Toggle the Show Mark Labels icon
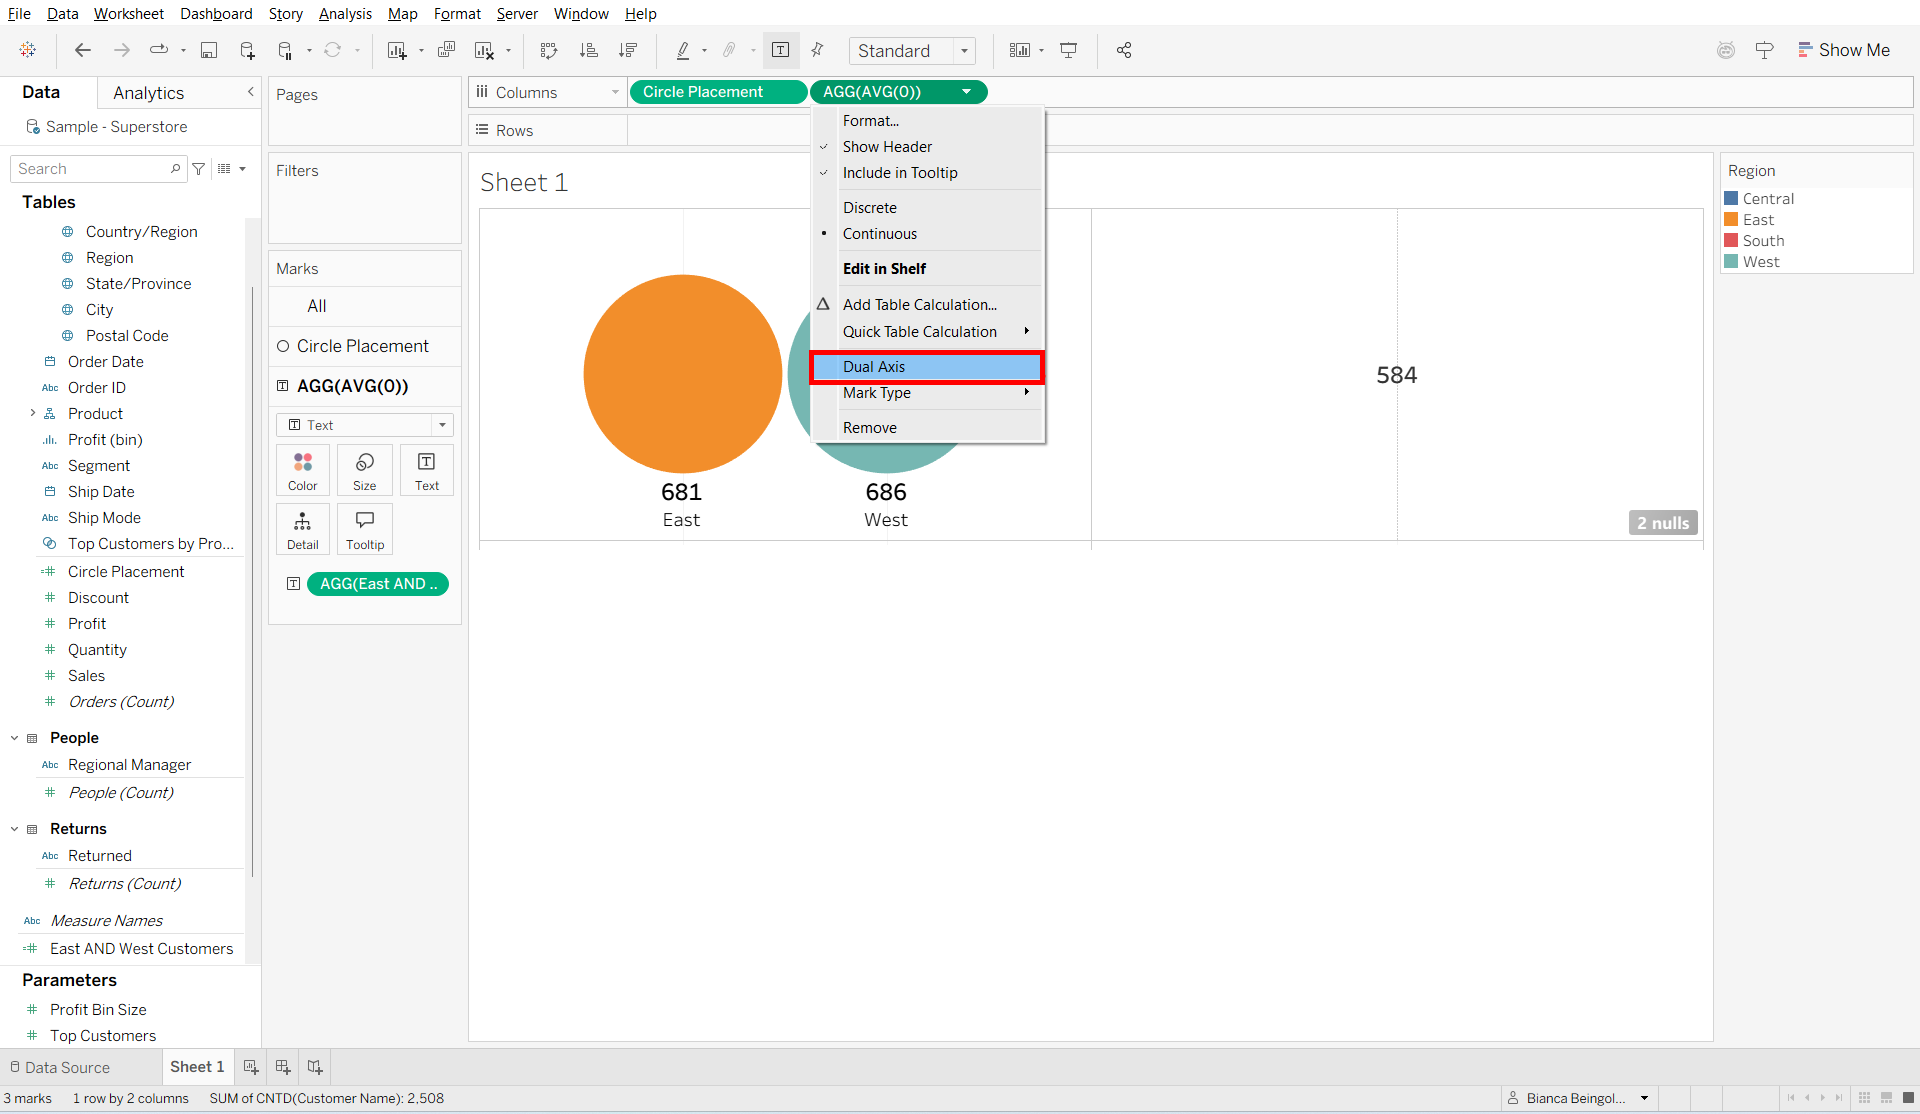 click(781, 50)
